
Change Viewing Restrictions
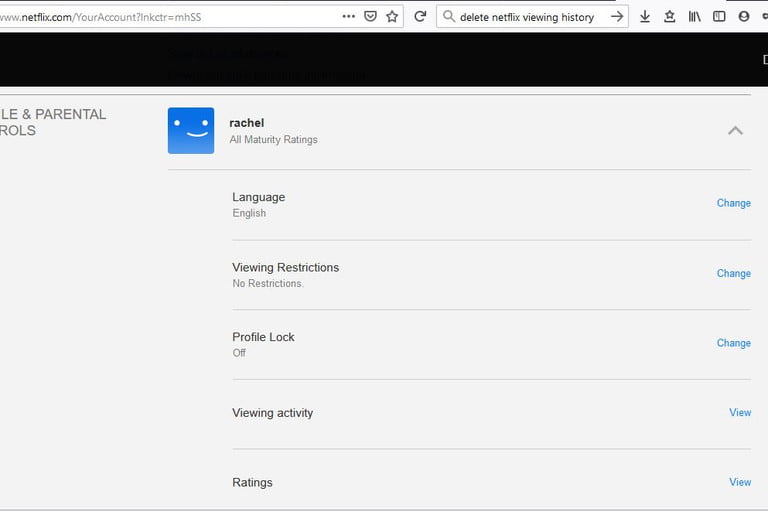click(734, 273)
